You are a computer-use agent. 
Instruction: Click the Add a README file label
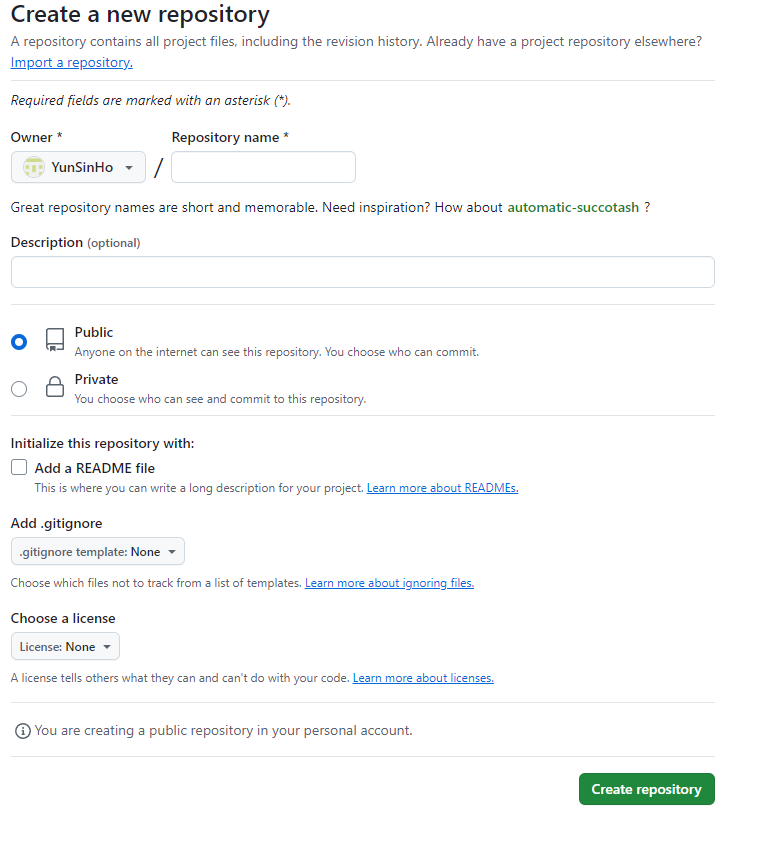tap(95, 468)
